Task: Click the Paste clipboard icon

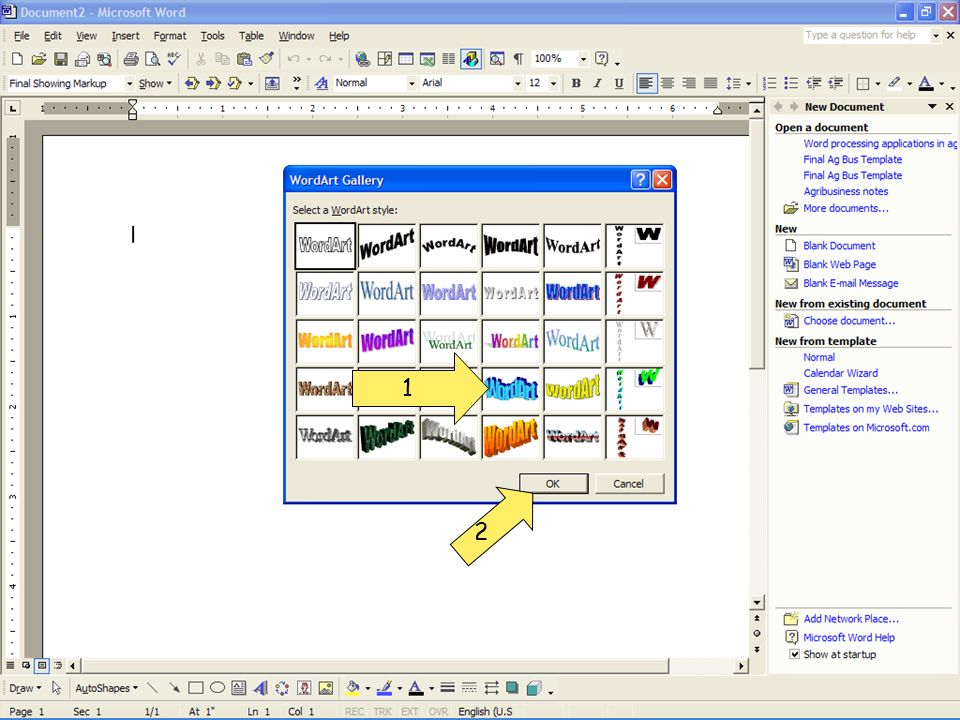Action: pos(244,59)
